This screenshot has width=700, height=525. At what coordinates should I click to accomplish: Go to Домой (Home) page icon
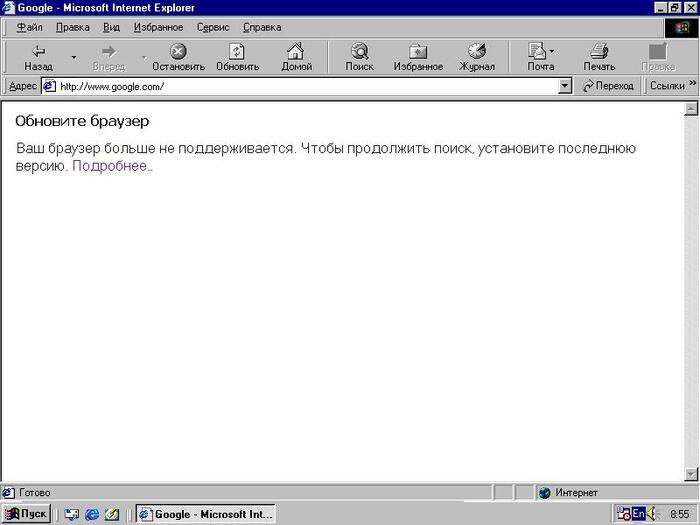(296, 52)
